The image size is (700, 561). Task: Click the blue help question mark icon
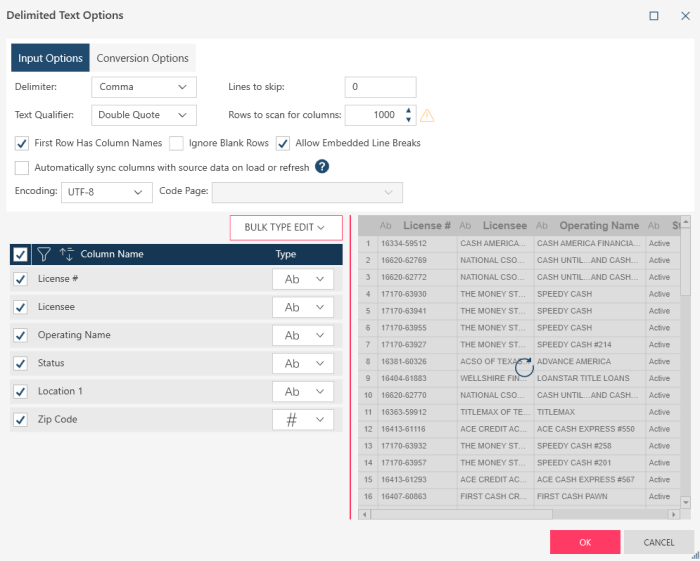coord(322,167)
